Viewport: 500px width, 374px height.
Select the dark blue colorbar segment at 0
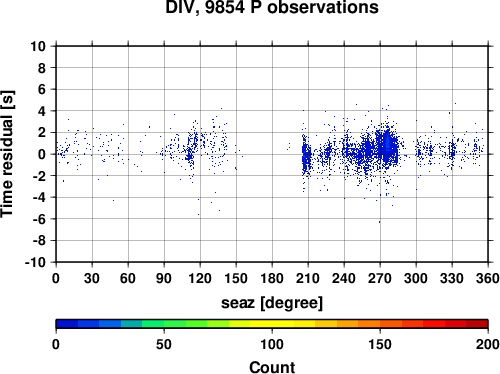coord(67,324)
